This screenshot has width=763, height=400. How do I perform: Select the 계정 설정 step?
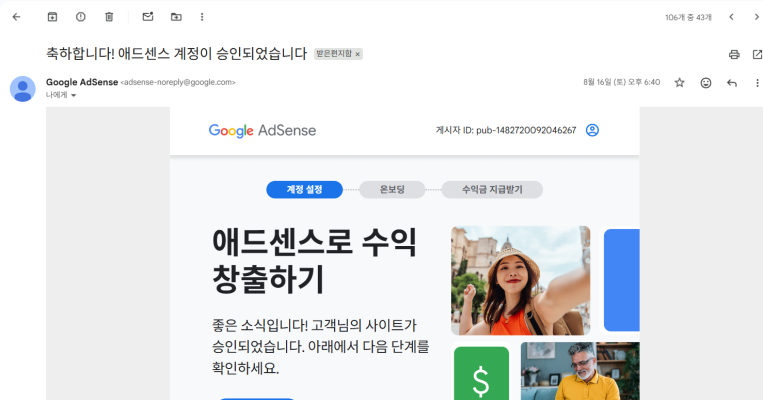(x=304, y=190)
